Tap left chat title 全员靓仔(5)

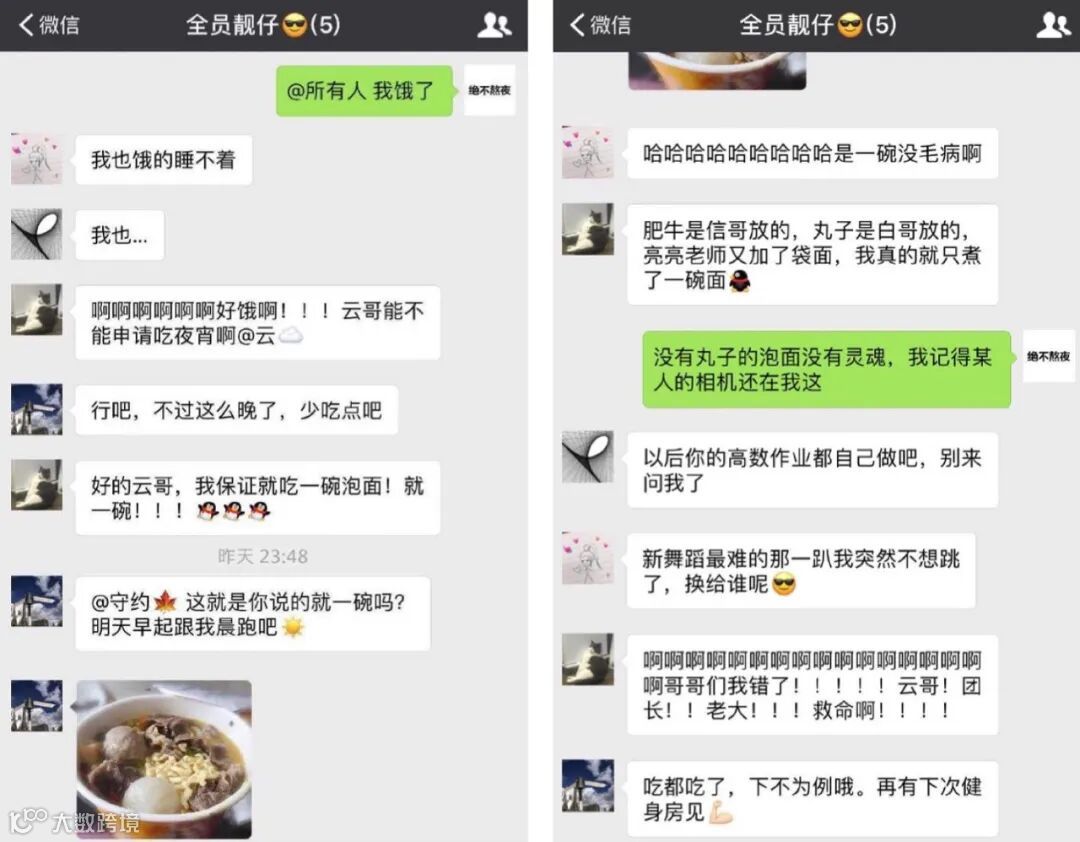click(263, 25)
